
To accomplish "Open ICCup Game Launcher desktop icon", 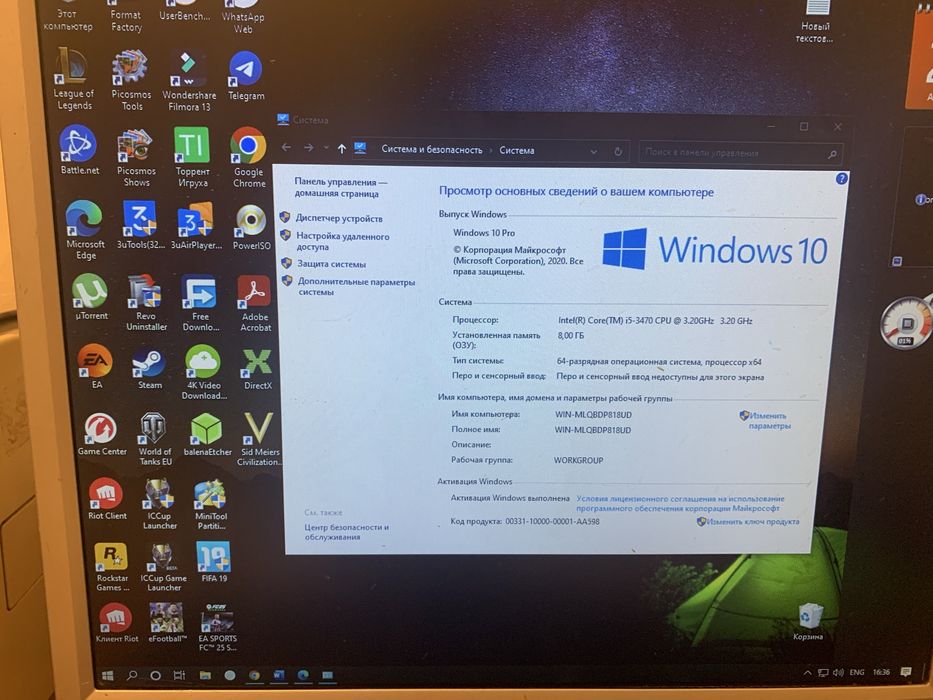I will coord(164,567).
